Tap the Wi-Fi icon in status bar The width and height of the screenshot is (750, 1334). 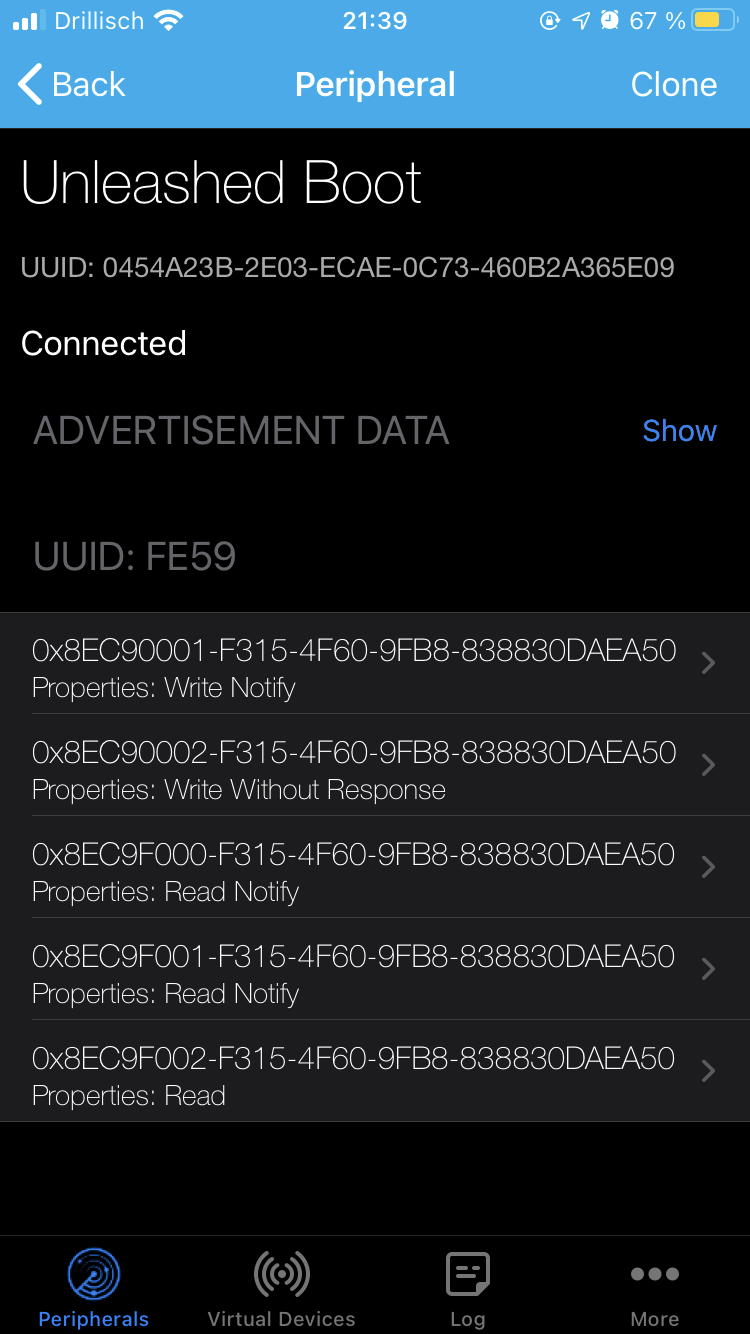[x=170, y=21]
